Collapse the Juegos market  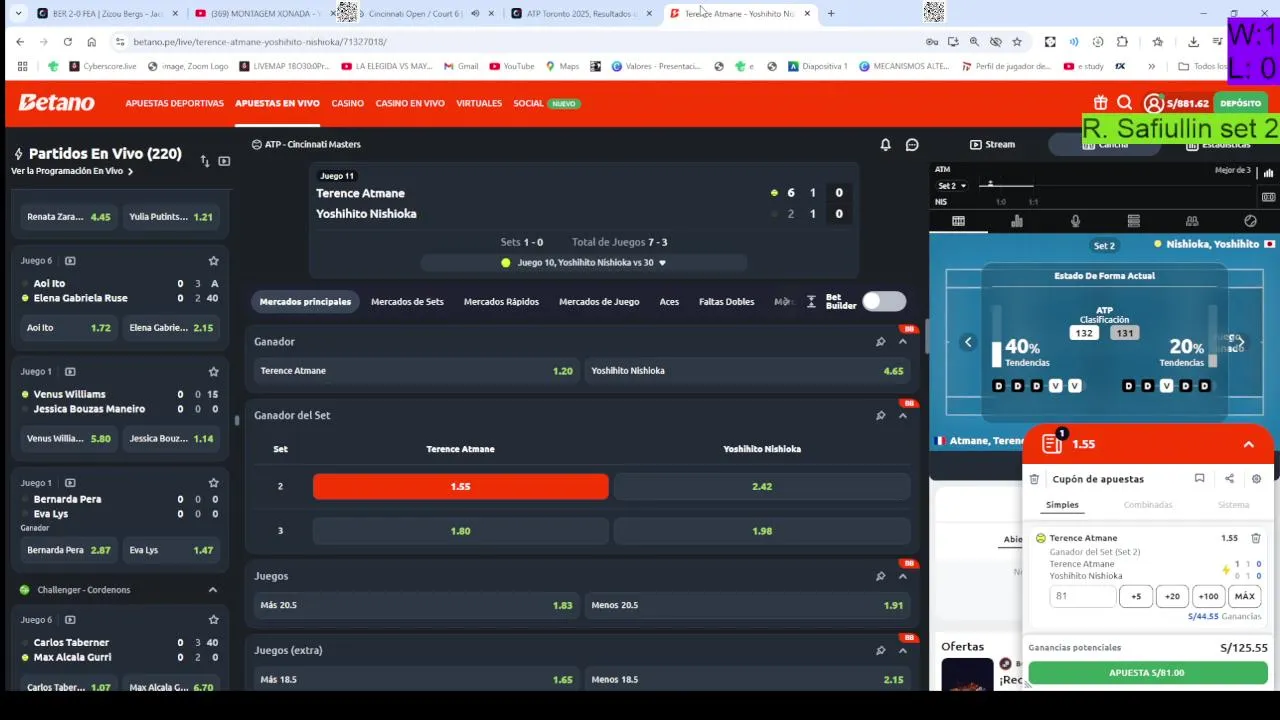(x=903, y=576)
